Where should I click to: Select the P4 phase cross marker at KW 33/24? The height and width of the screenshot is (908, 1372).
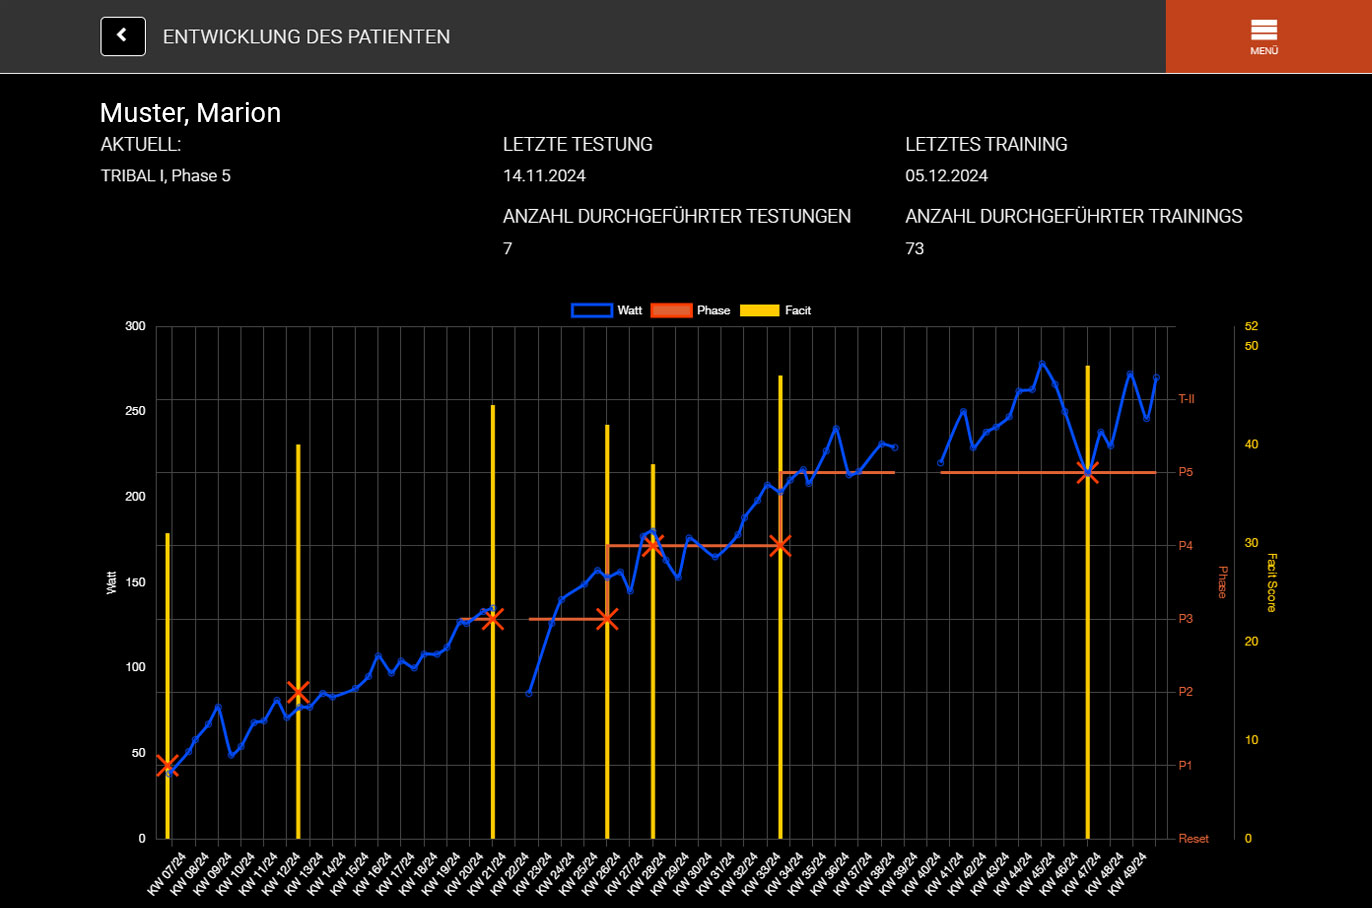click(x=780, y=545)
